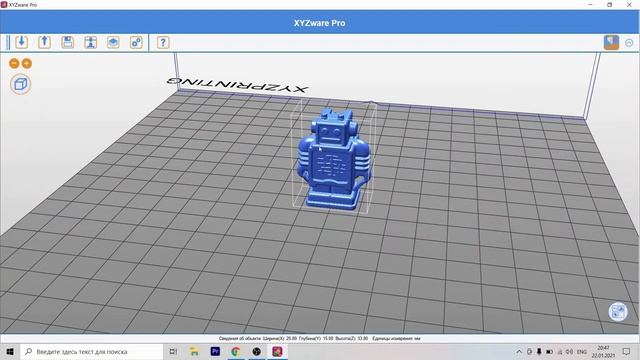Open the notification center icon
The width and height of the screenshot is (640, 360).
click(x=626, y=351)
